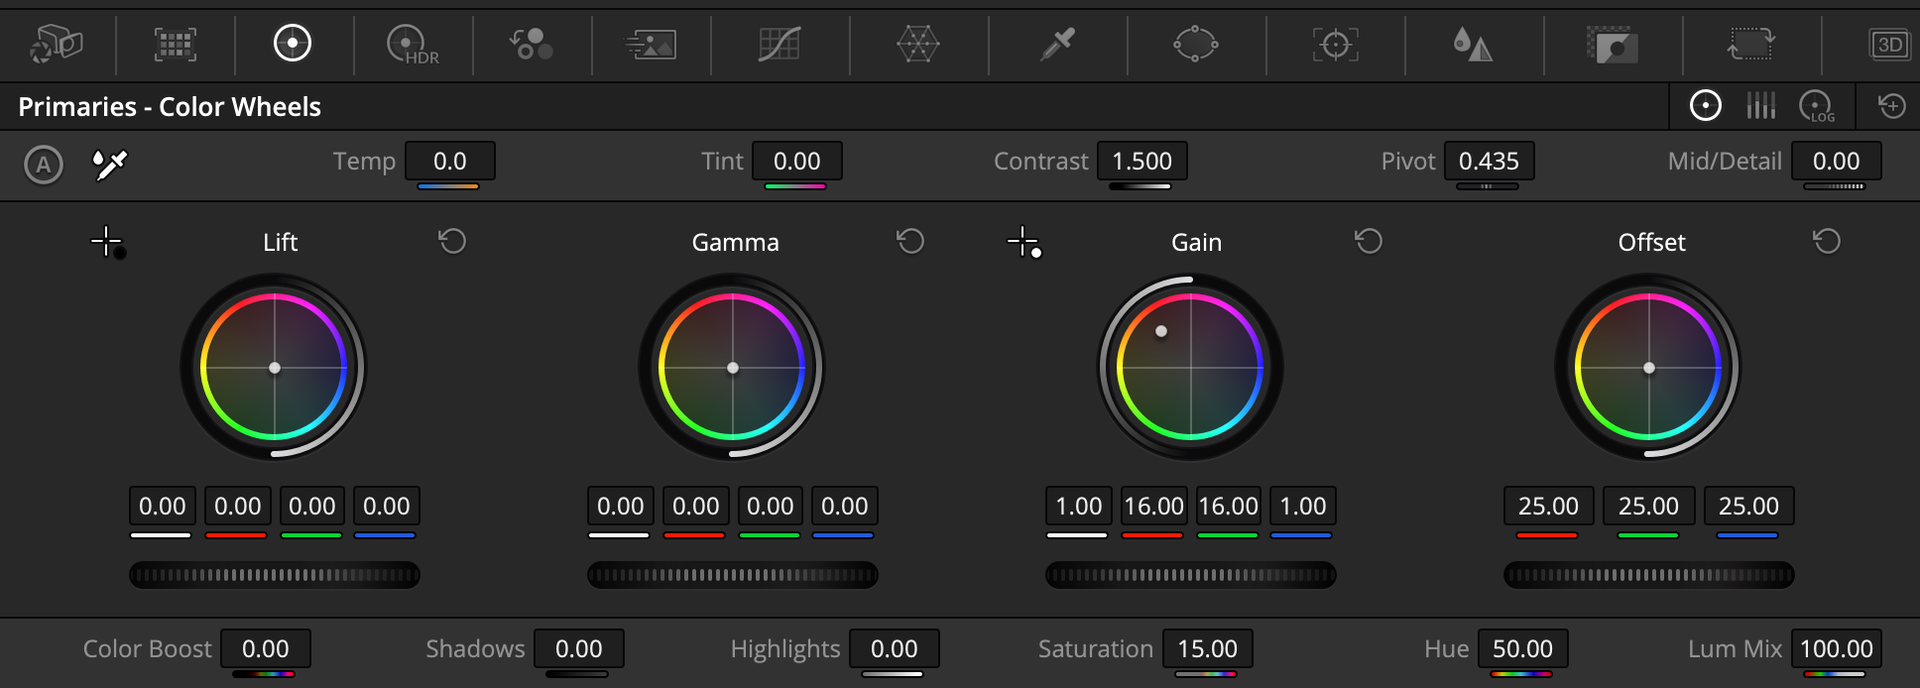Click the Temp value field
This screenshot has height=688, width=1920.
(x=450, y=161)
